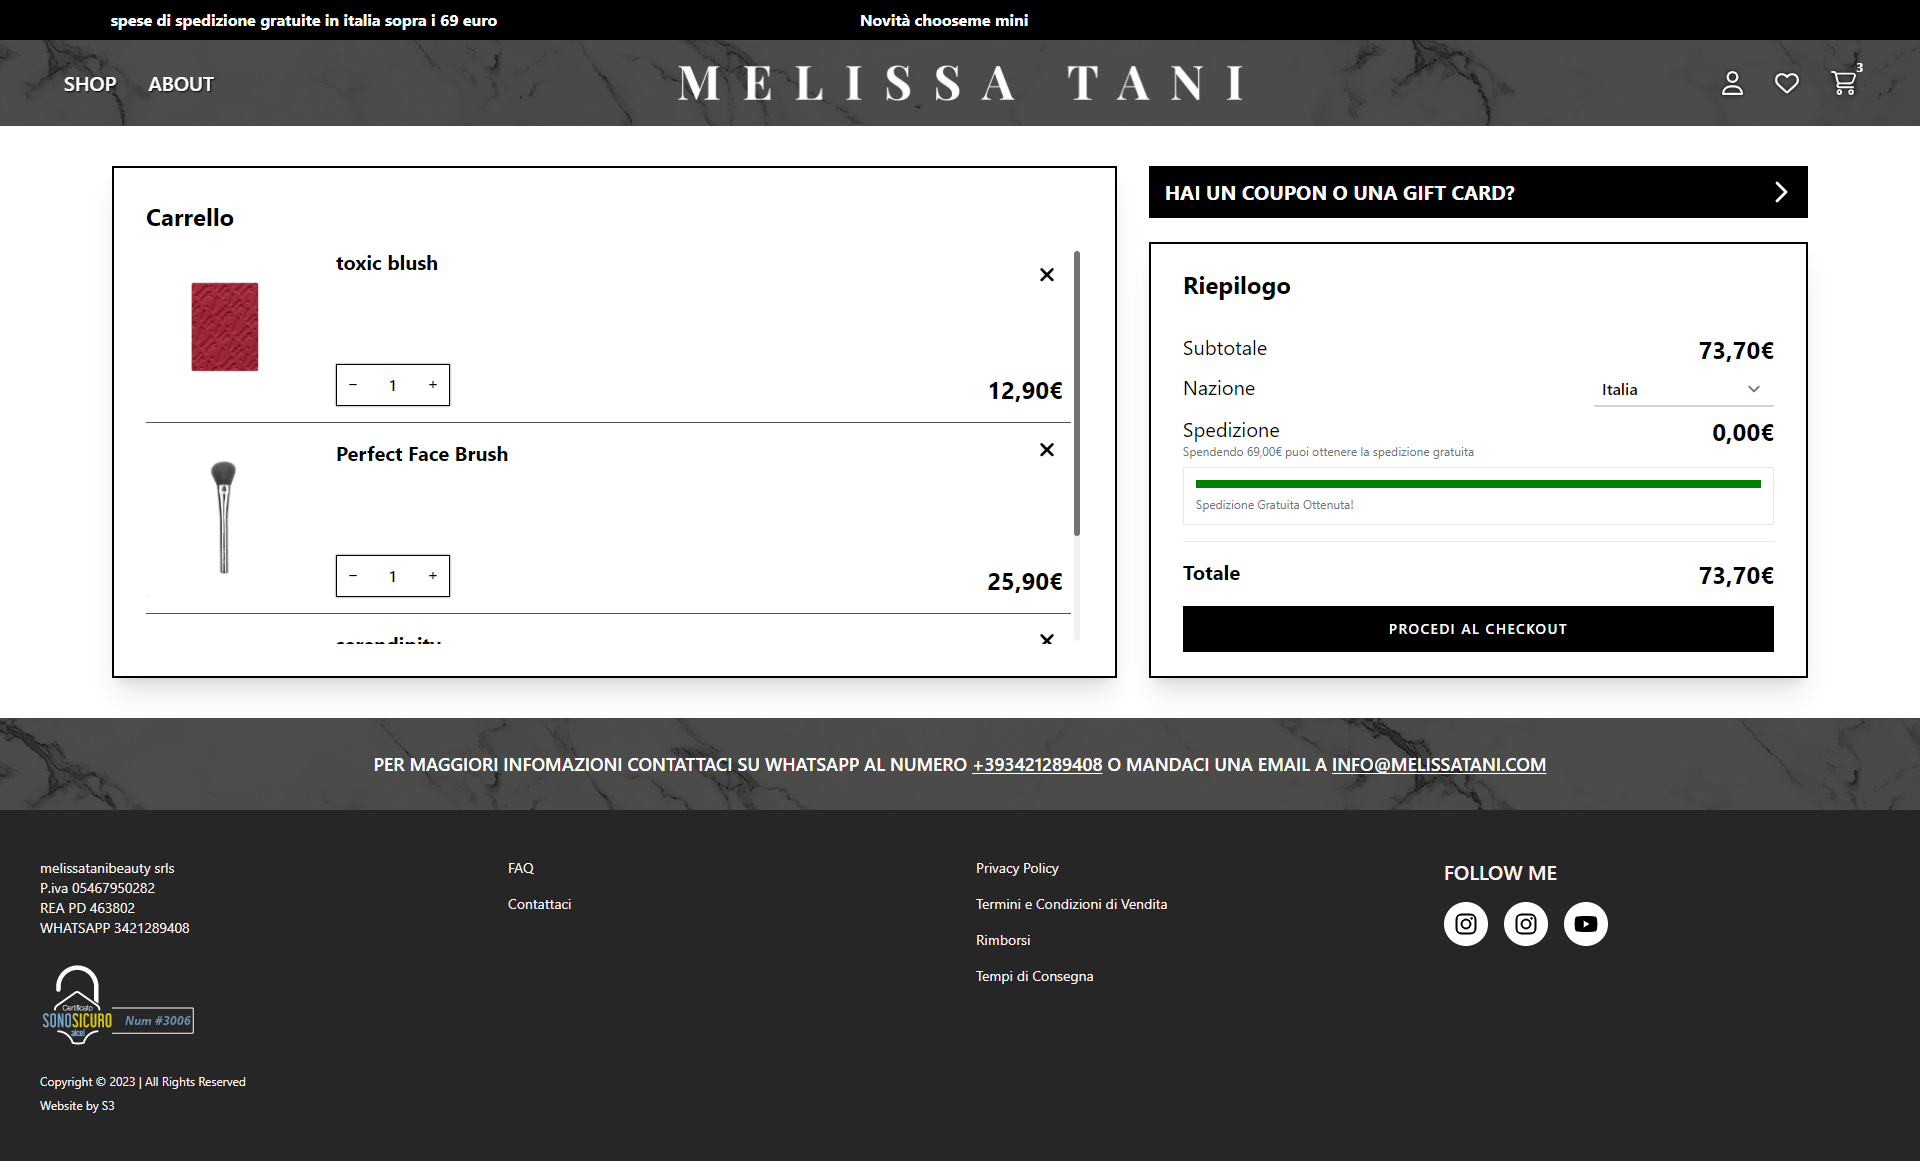1920x1161 pixels.
Task: Click the Perfect Face Brush product name
Action: pos(422,454)
